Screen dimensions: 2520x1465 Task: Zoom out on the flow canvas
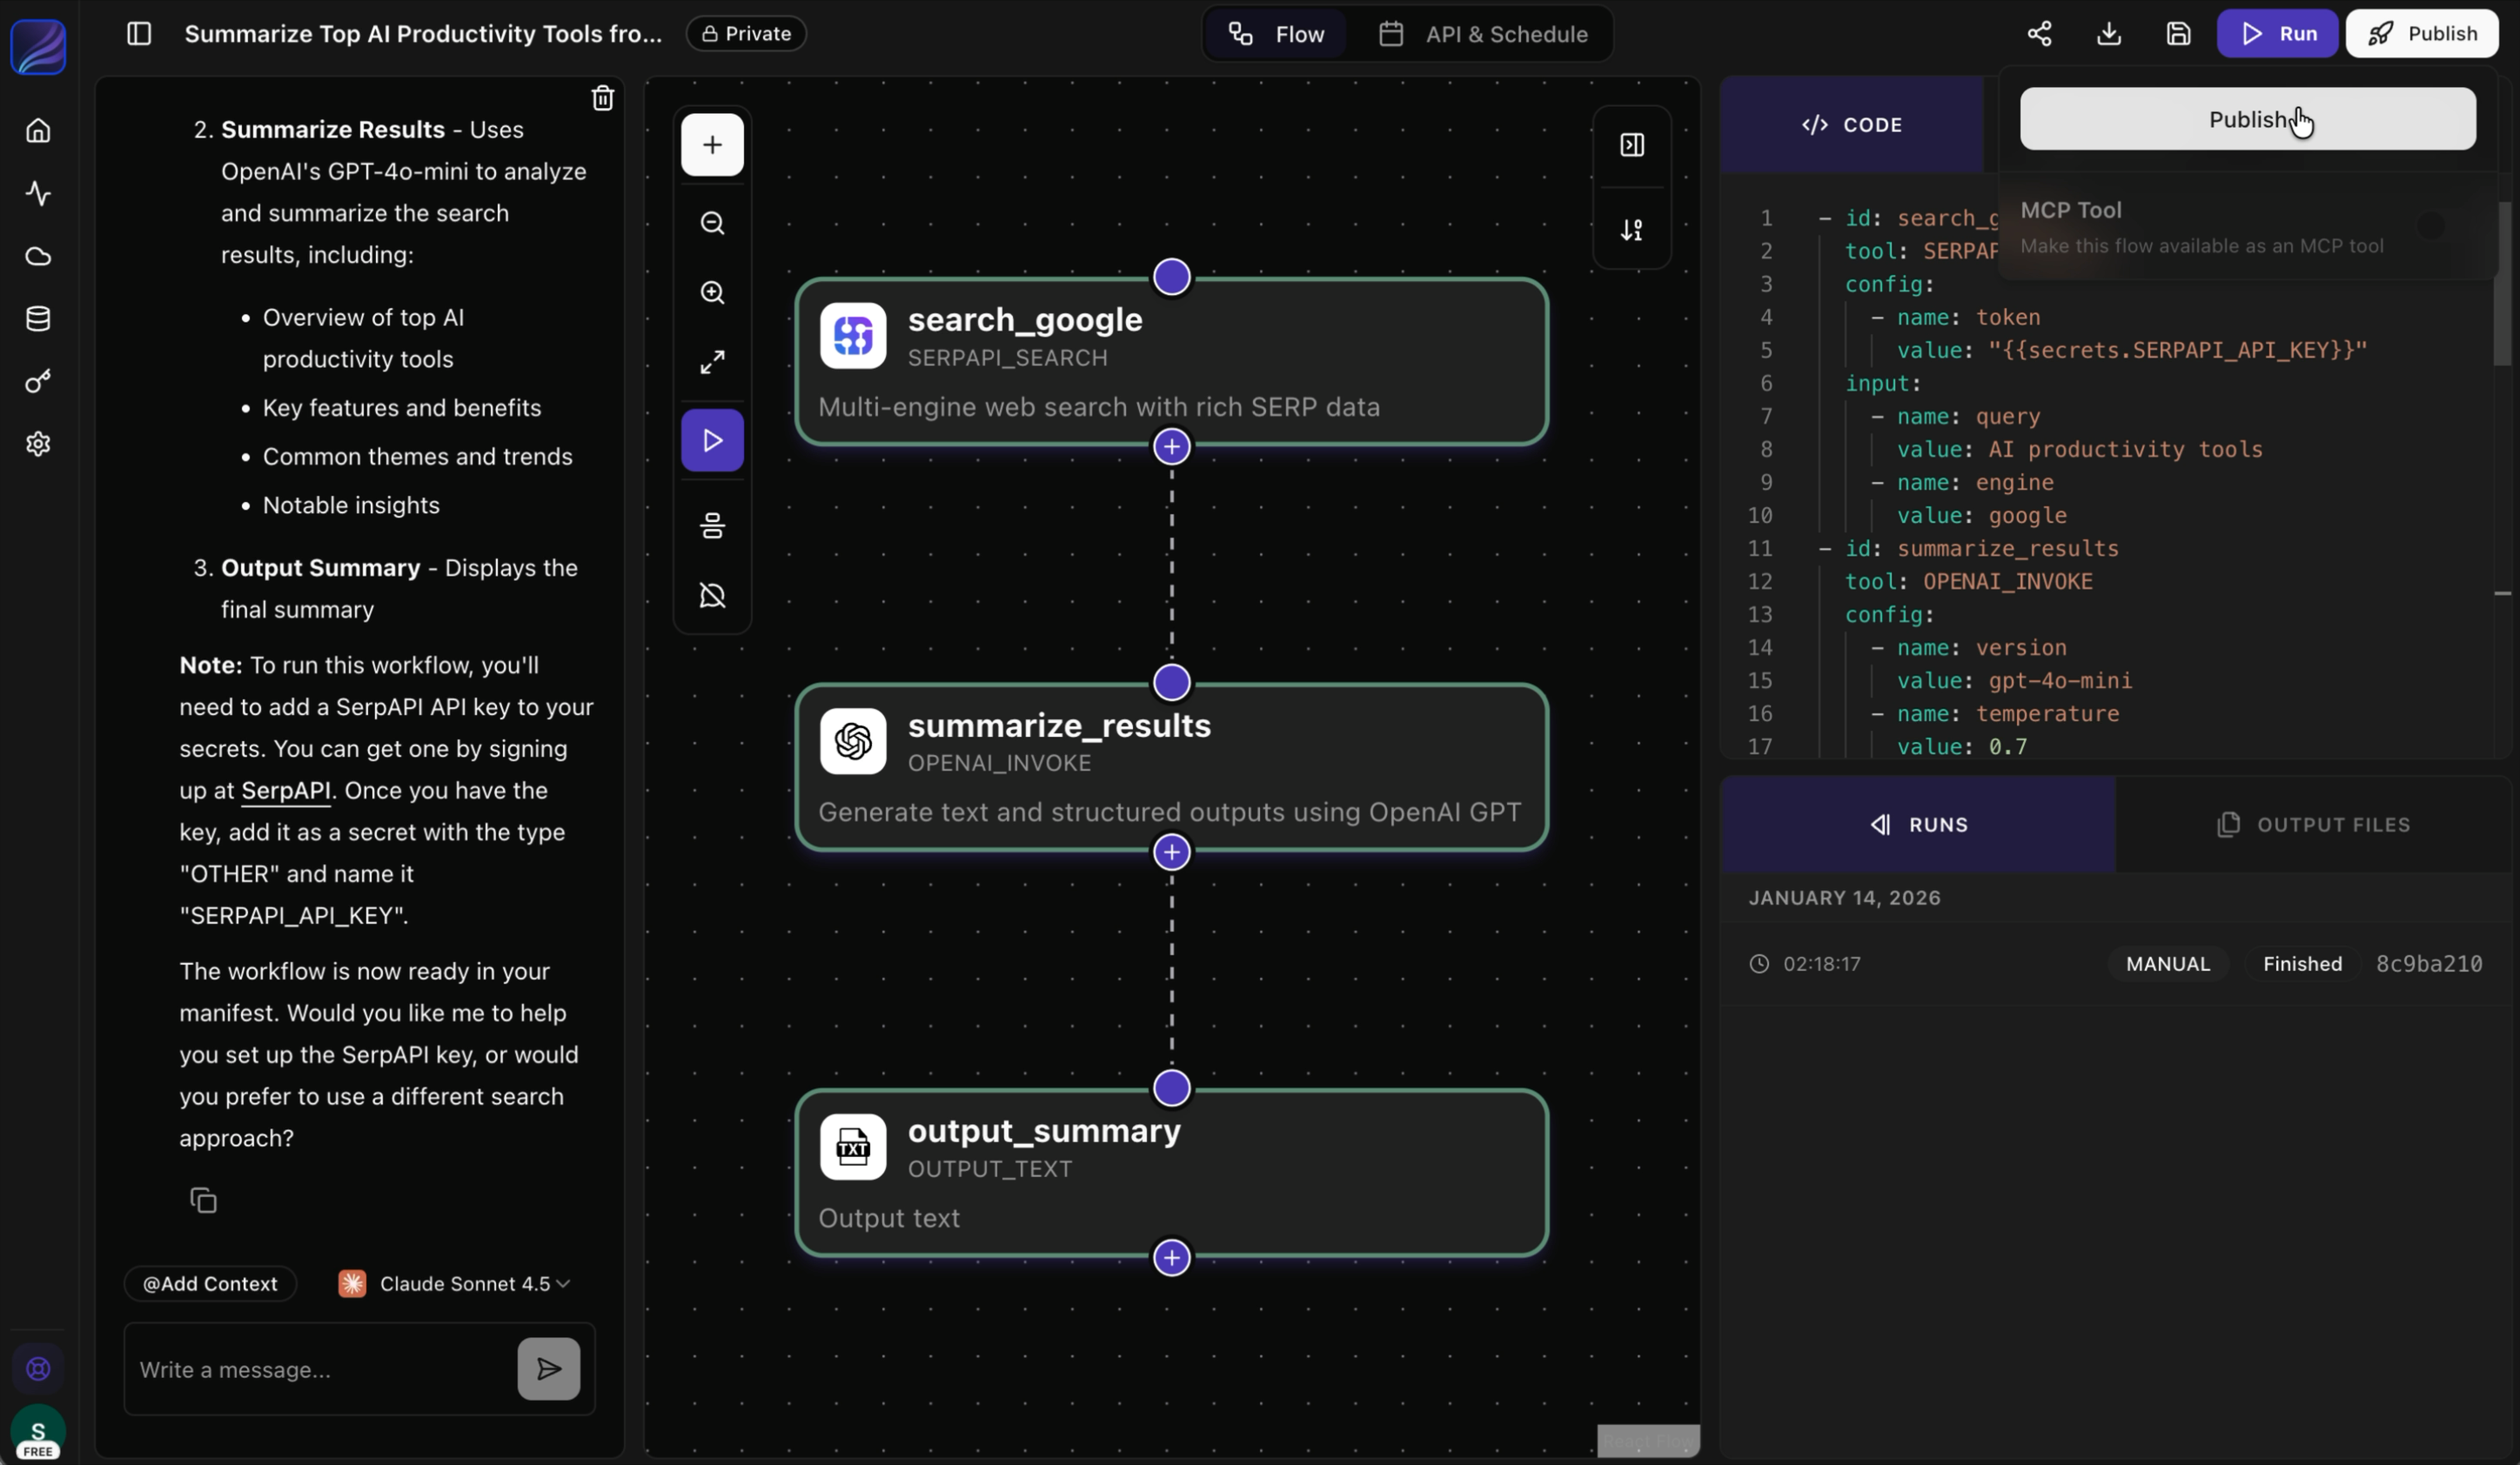[x=712, y=223]
